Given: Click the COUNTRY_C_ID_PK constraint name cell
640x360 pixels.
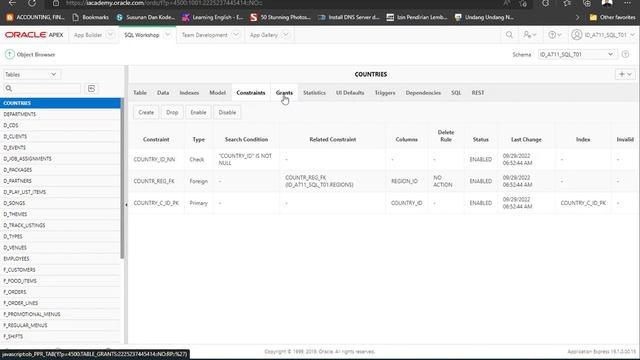Looking at the screenshot, I should coord(156,203).
